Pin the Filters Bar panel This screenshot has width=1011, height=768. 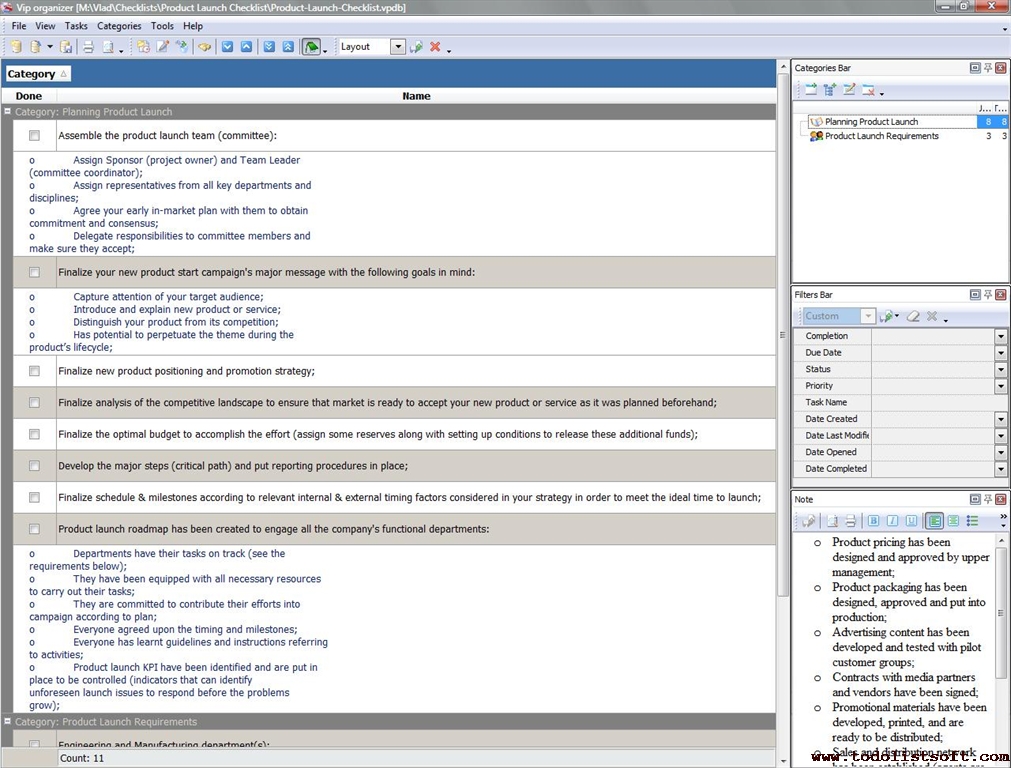tap(987, 295)
